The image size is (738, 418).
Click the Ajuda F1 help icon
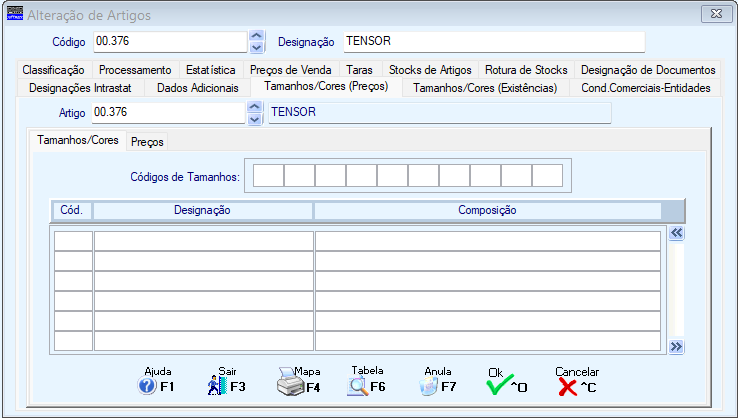pyautogui.click(x=148, y=386)
